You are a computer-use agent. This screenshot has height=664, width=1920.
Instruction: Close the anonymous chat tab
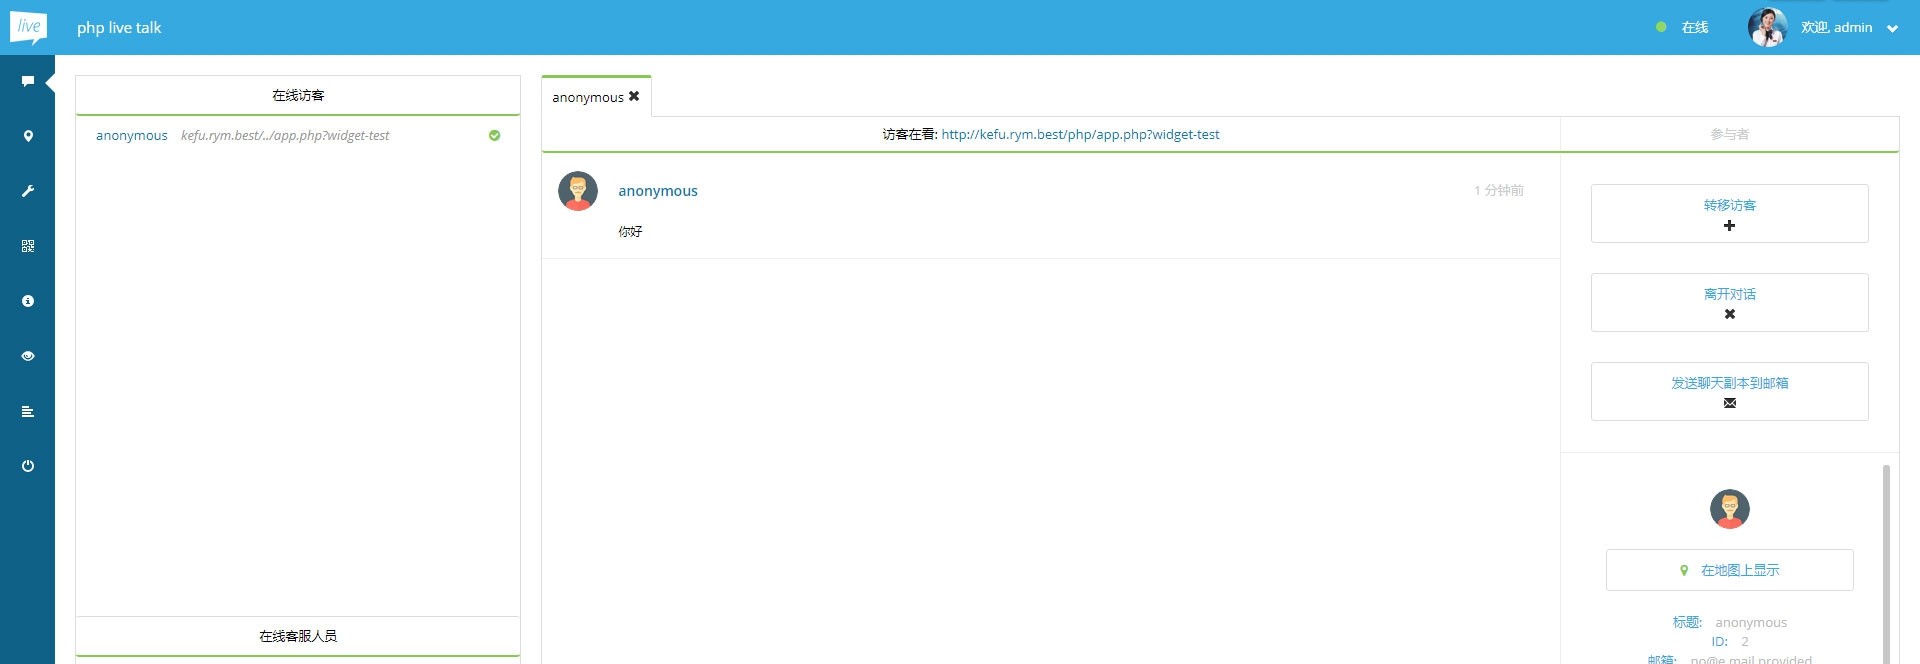click(x=634, y=96)
